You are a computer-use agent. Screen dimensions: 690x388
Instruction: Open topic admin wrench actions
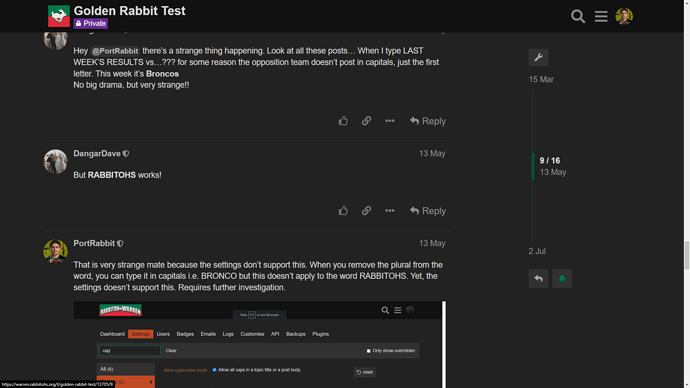tap(538, 57)
